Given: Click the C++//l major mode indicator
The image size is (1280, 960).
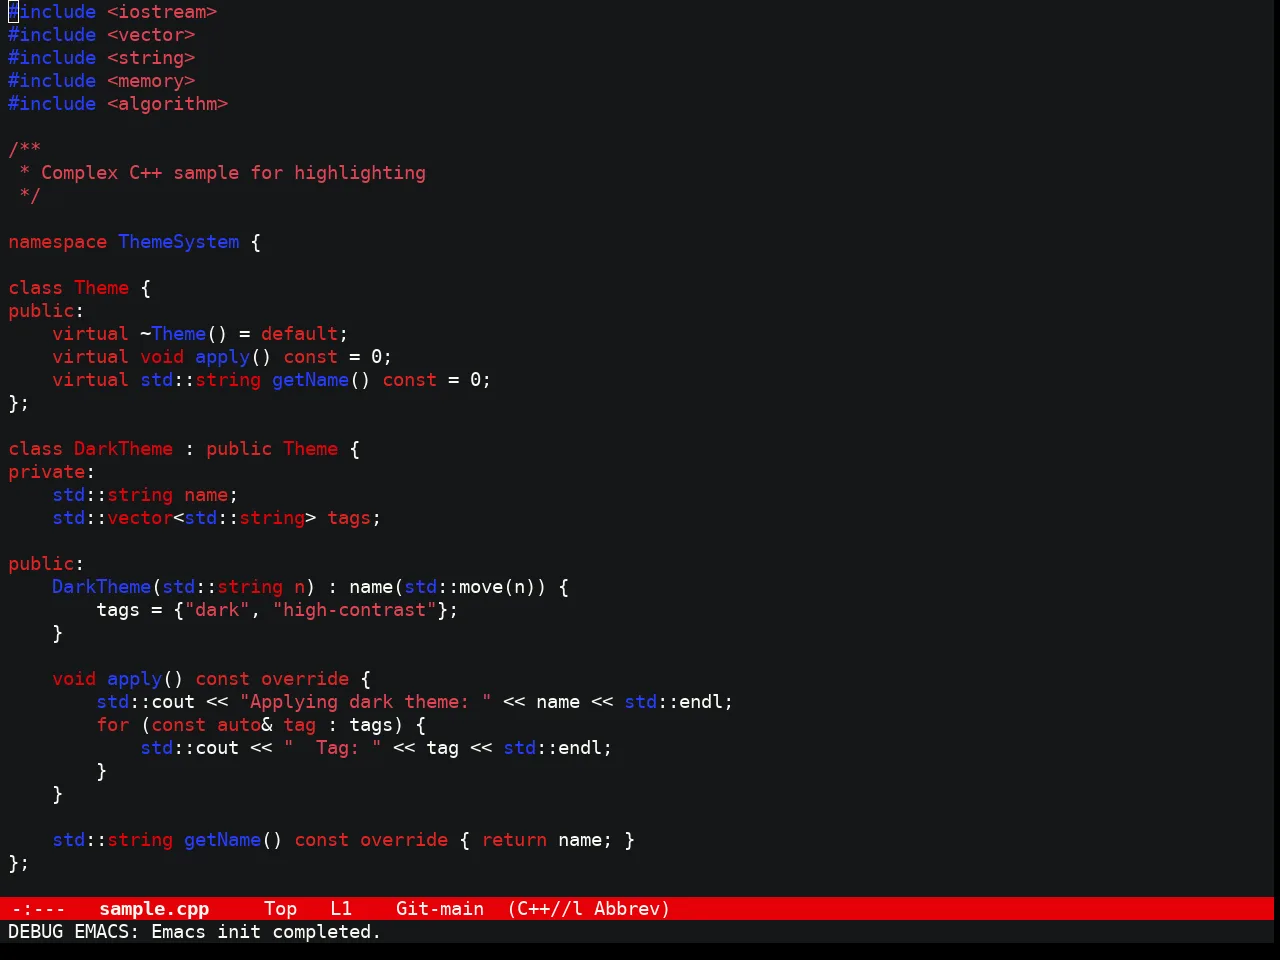Looking at the screenshot, I should click(545, 909).
